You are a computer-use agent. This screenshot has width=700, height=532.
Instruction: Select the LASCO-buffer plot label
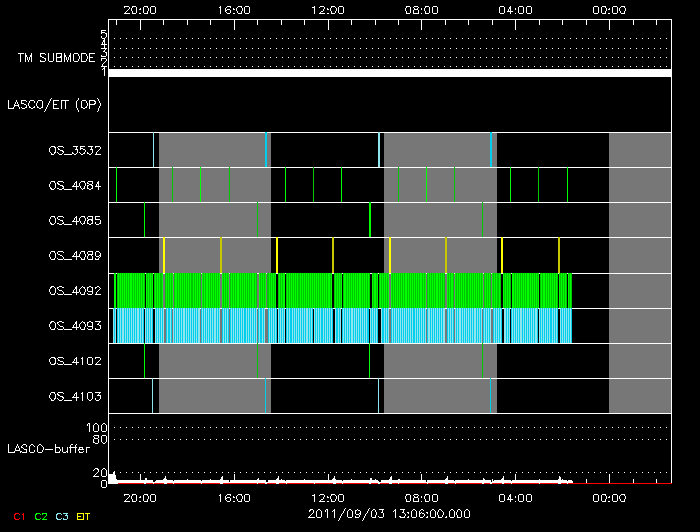pyautogui.click(x=49, y=449)
